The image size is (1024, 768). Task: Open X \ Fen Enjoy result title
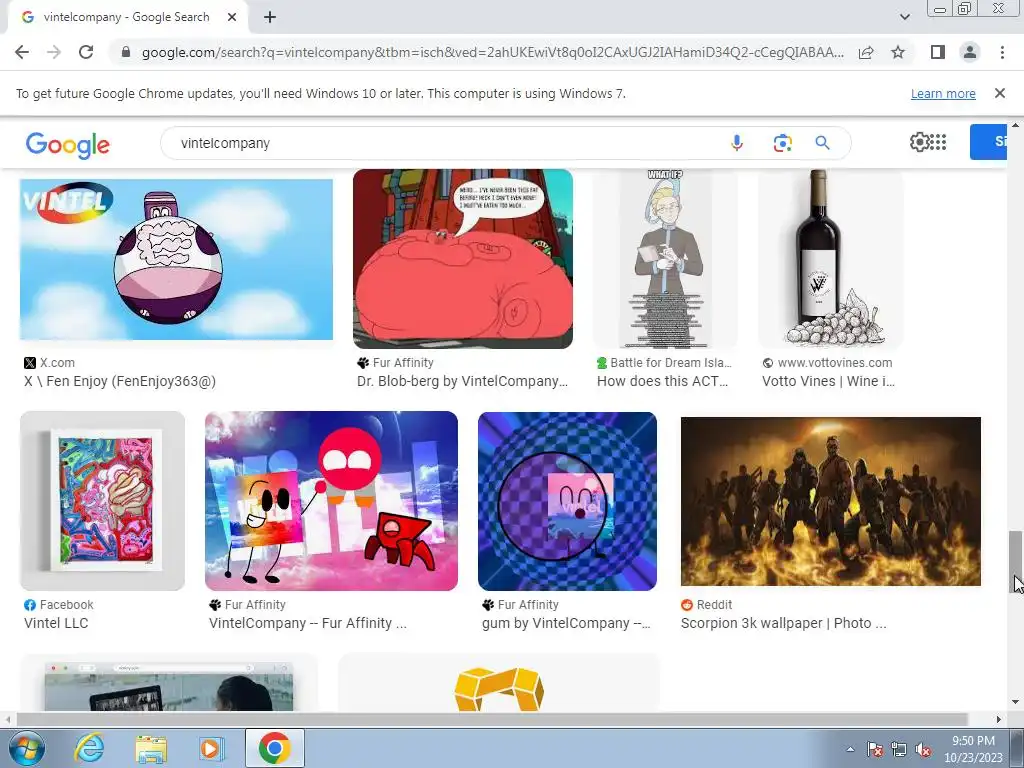[120, 381]
